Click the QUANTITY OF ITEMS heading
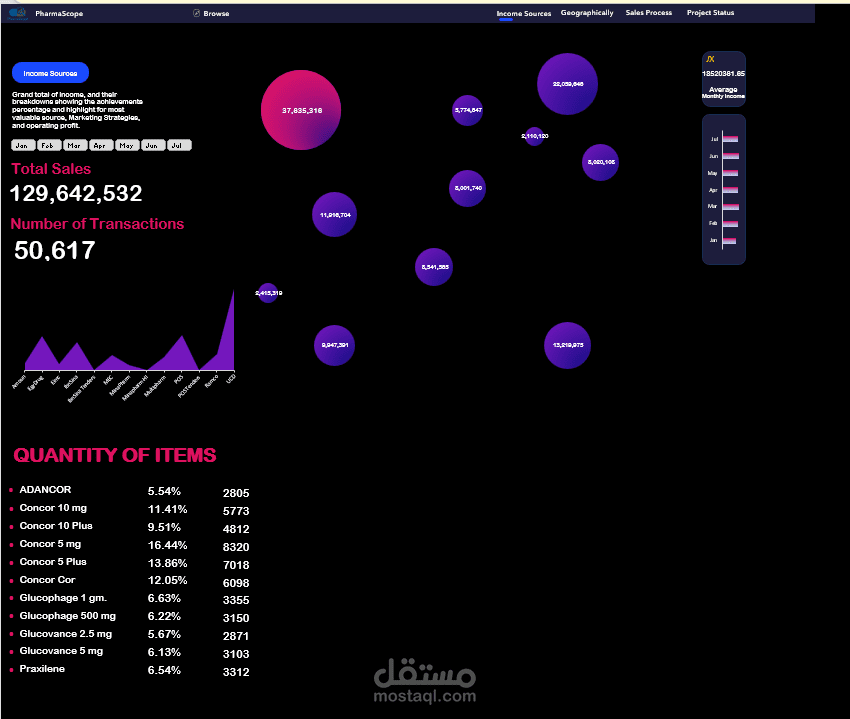The width and height of the screenshot is (850, 719). (x=115, y=455)
